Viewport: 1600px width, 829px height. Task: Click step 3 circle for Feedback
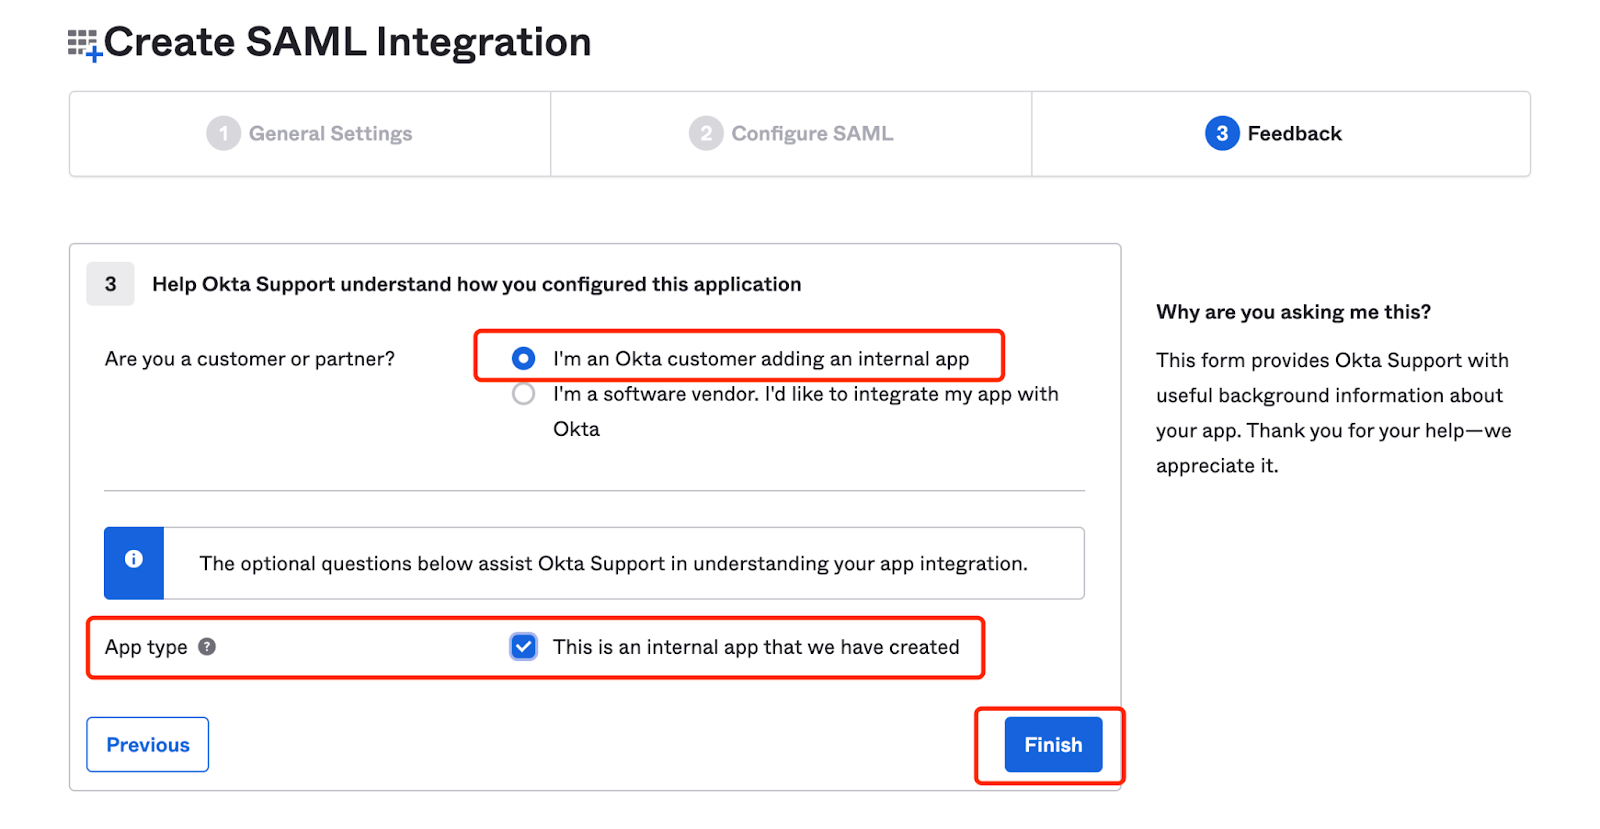click(1222, 133)
